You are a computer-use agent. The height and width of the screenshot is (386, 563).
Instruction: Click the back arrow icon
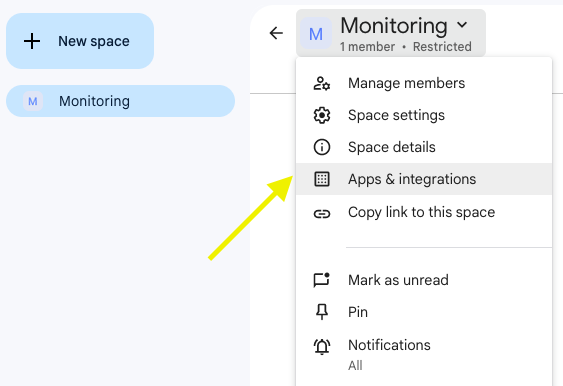[x=276, y=33]
